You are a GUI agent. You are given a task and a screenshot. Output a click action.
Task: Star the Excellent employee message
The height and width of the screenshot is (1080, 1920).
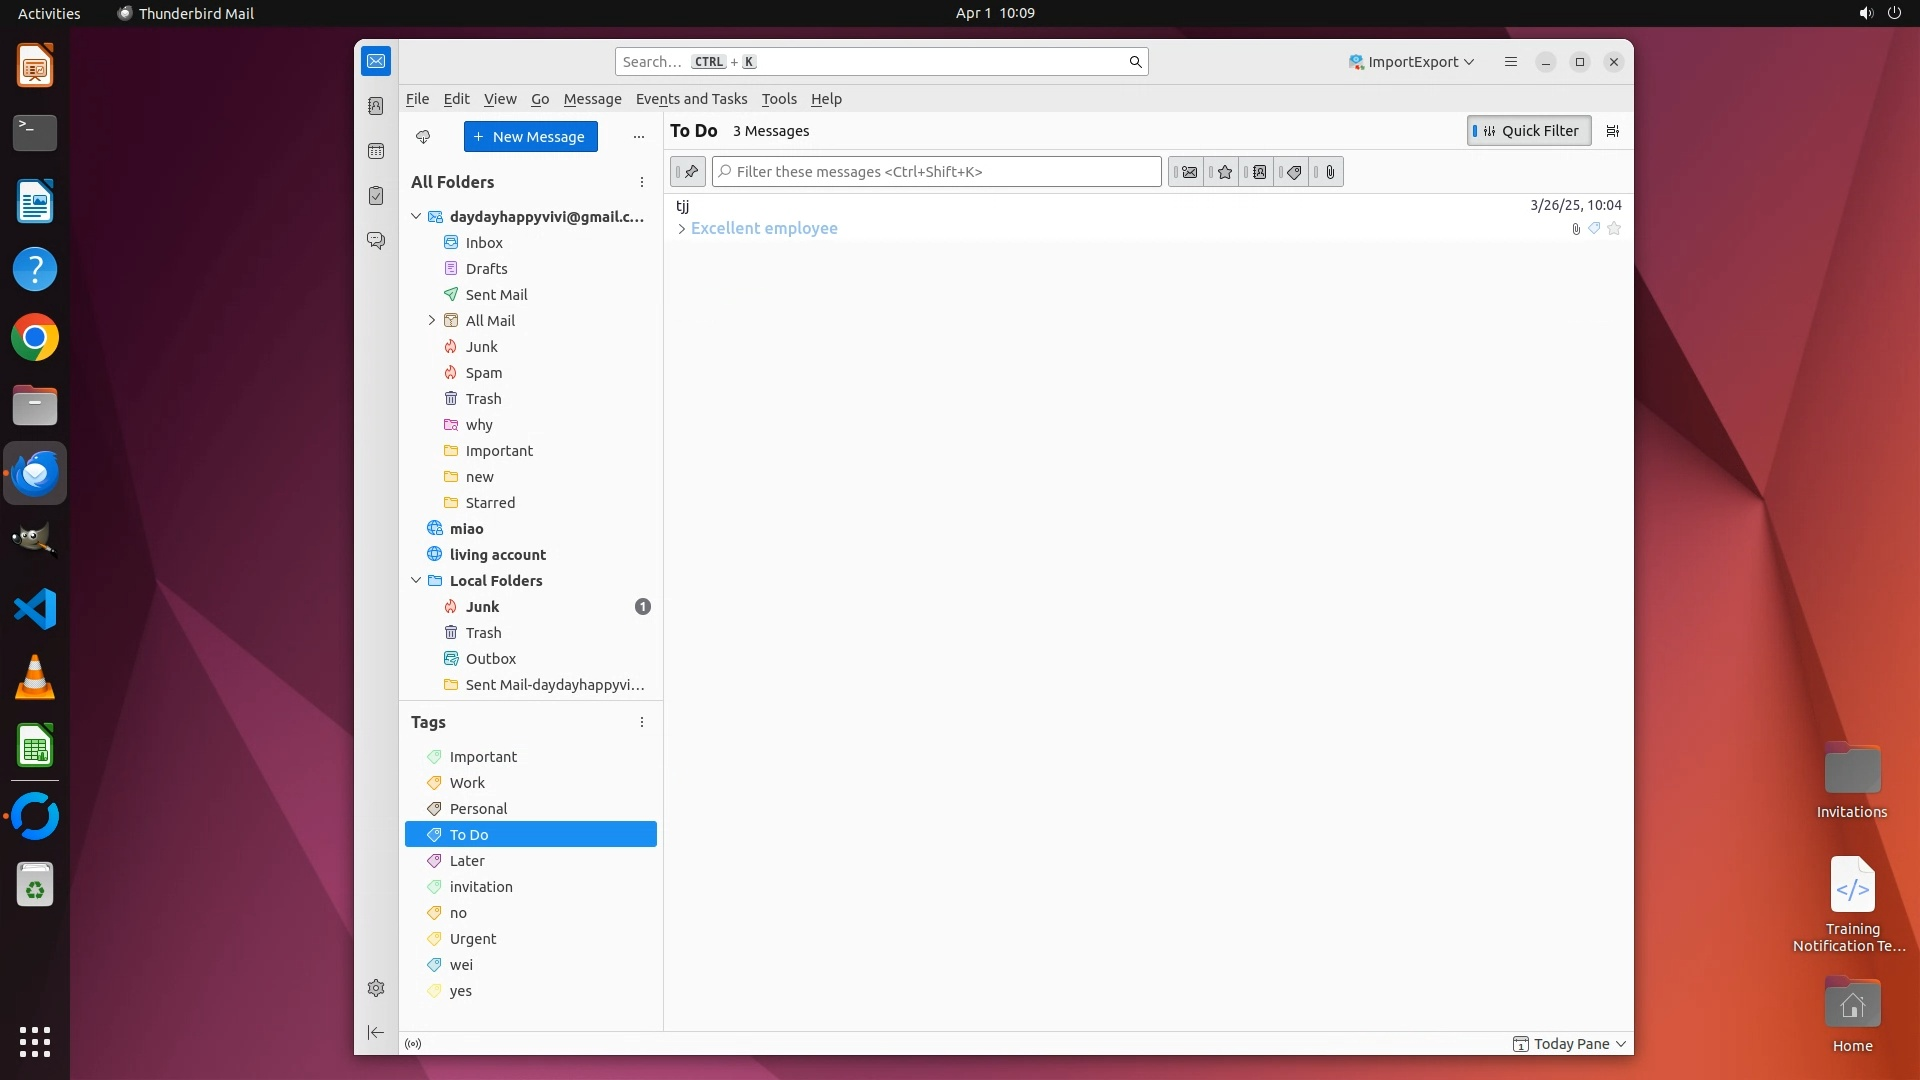(1614, 229)
